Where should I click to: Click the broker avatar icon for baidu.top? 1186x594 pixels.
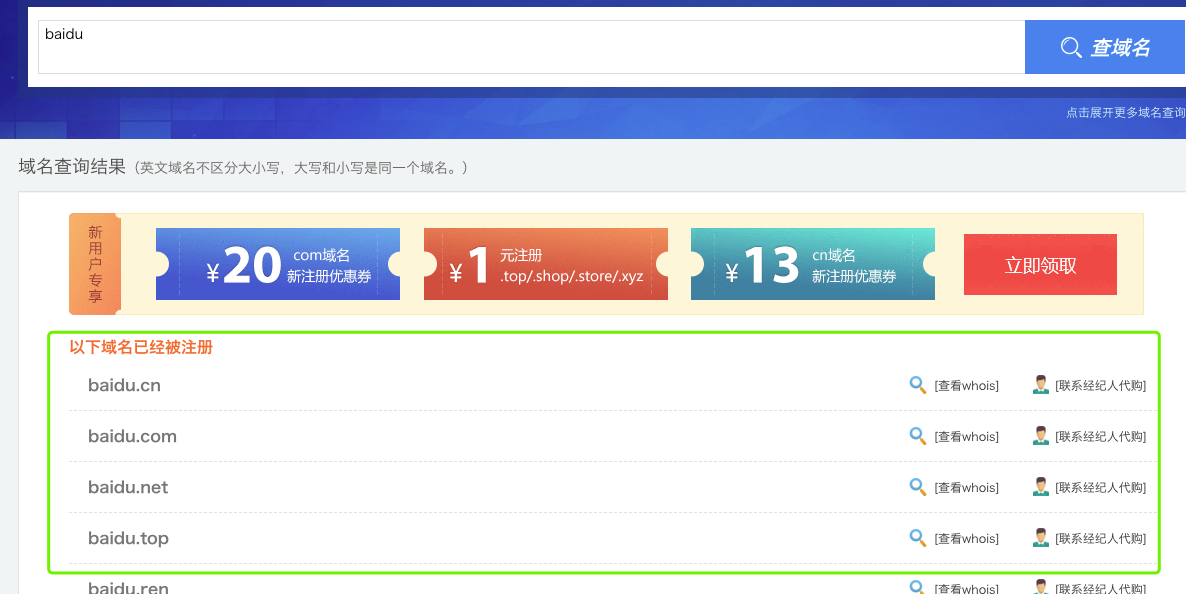click(1041, 538)
